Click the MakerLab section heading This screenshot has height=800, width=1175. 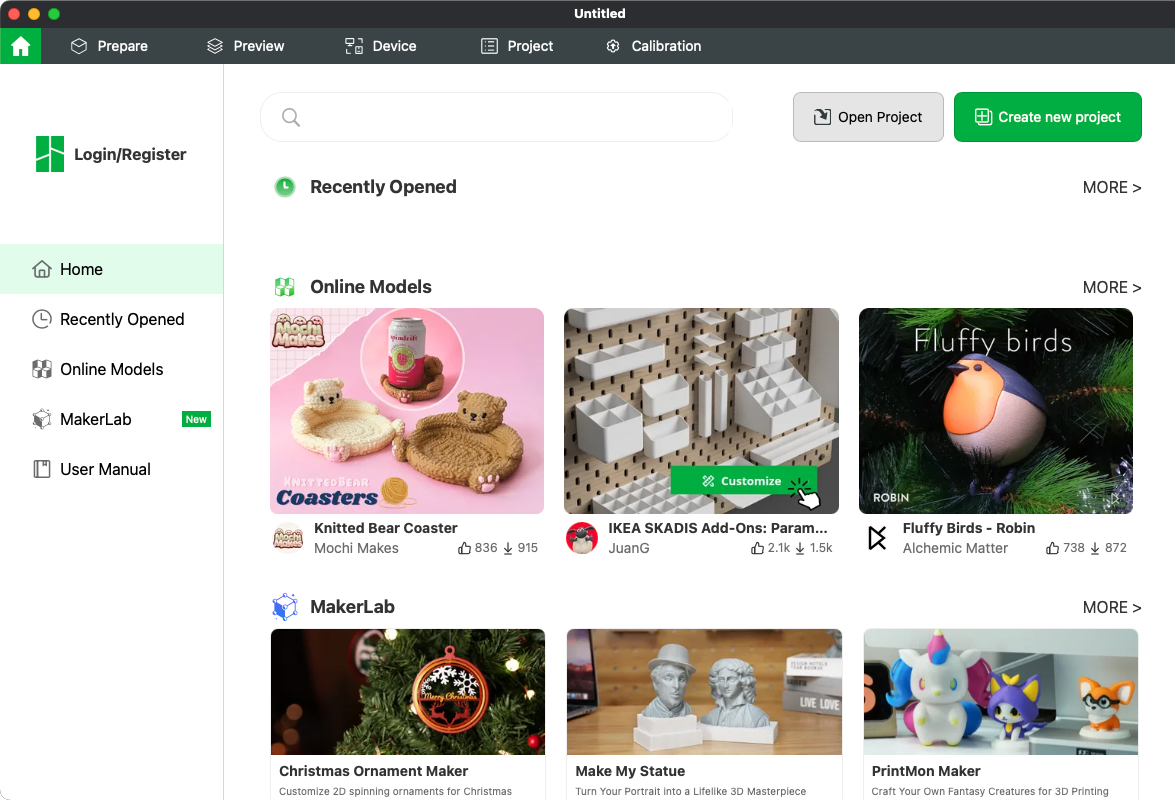(x=352, y=607)
